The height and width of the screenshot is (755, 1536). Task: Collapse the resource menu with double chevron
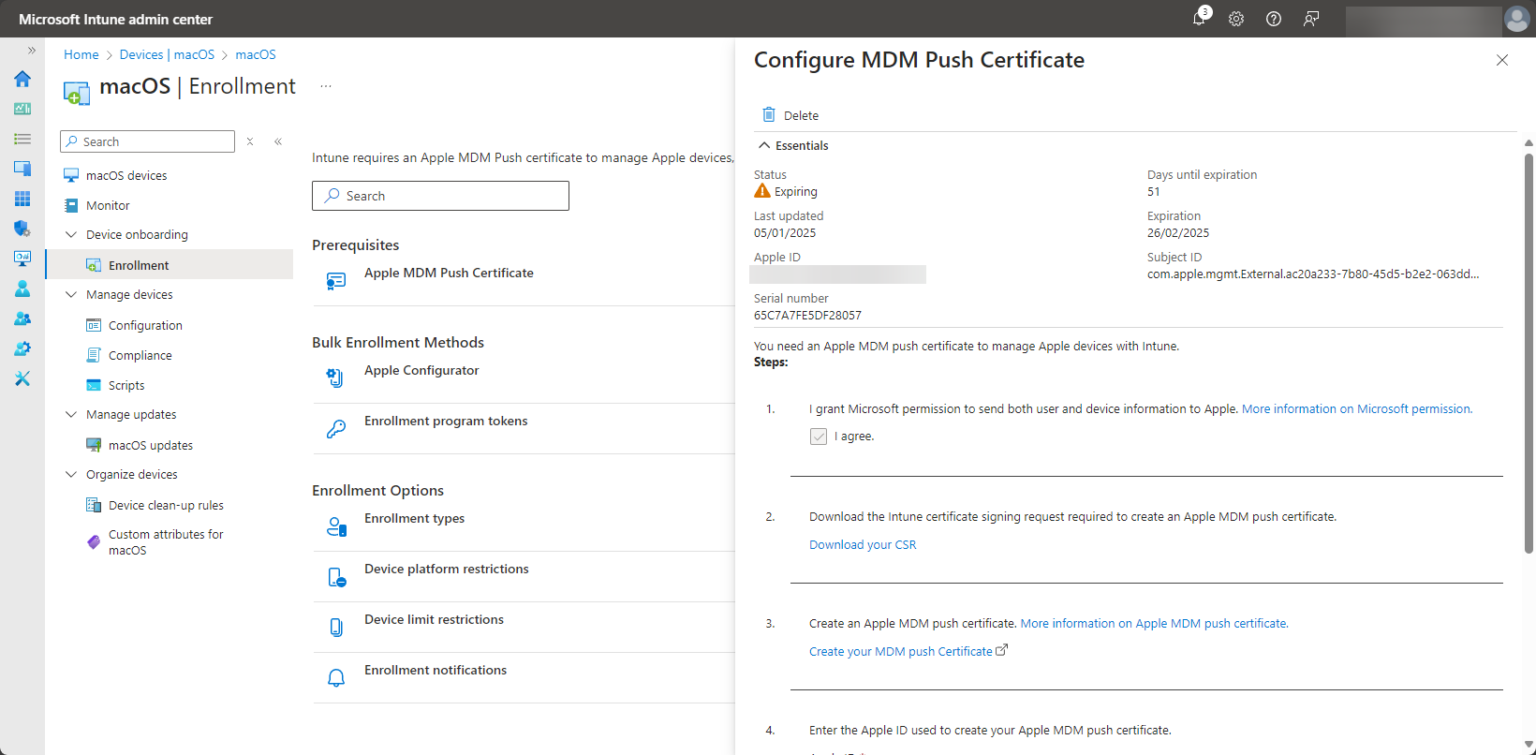pos(278,142)
